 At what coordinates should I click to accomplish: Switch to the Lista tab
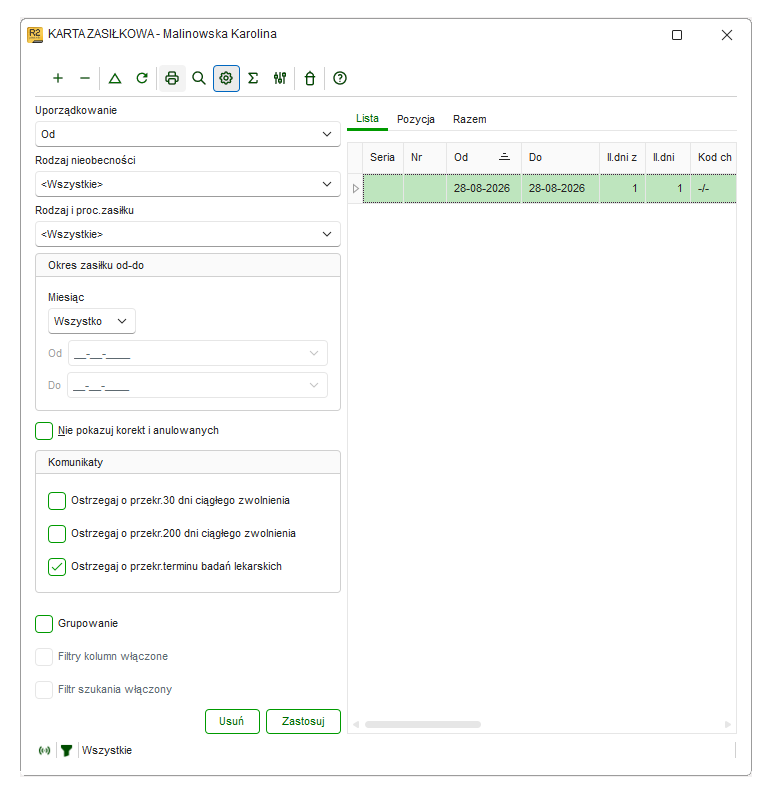point(367,118)
